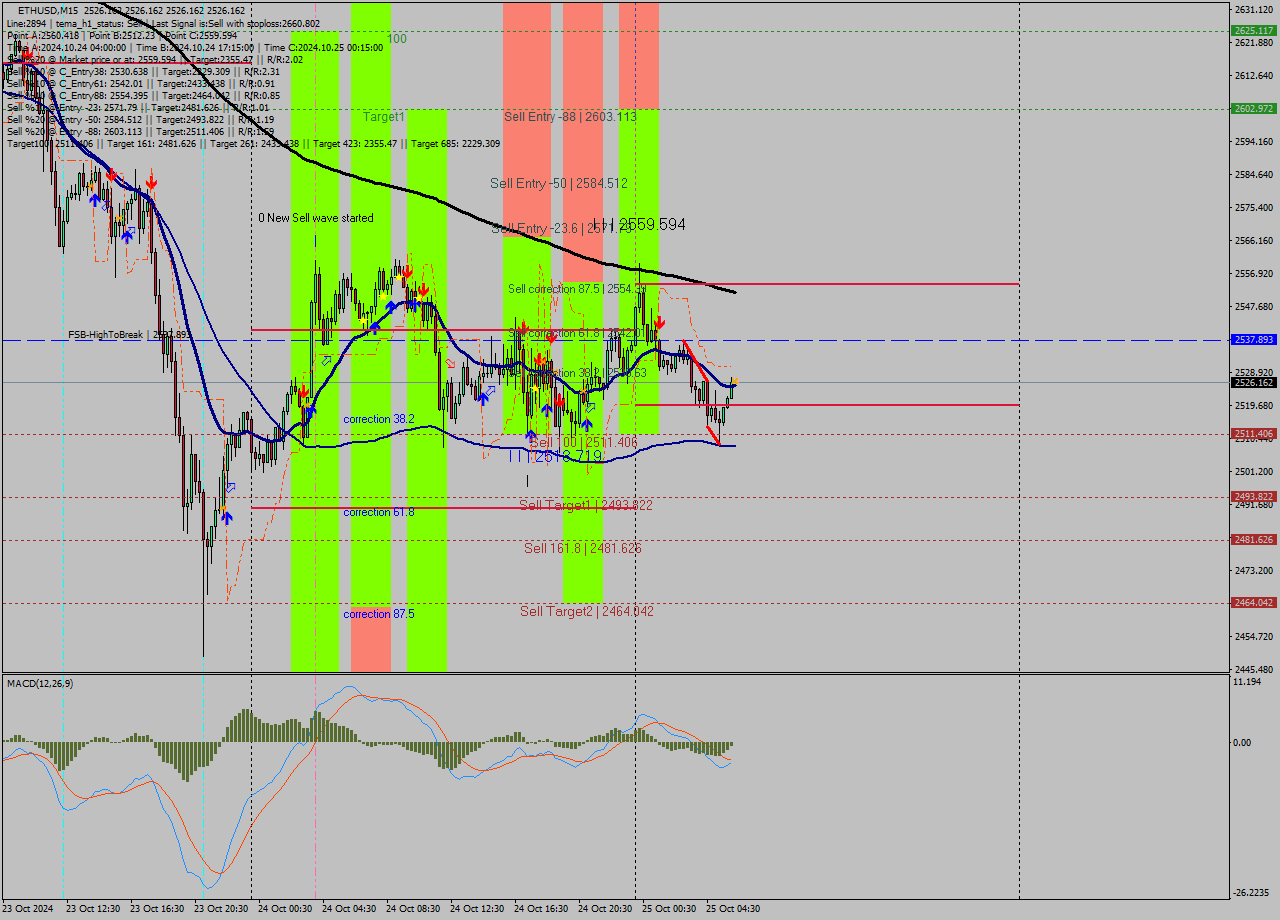Click the '23 Oct 2024' date on time axis
The height and width of the screenshot is (920, 1280).
pyautogui.click(x=30, y=909)
